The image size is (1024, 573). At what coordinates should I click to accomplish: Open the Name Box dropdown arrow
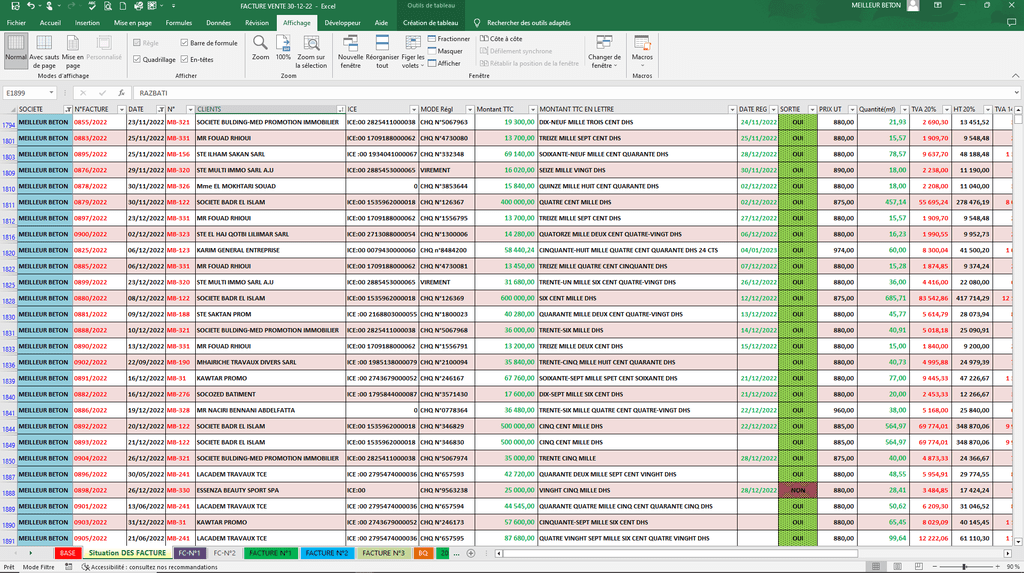click(51, 93)
